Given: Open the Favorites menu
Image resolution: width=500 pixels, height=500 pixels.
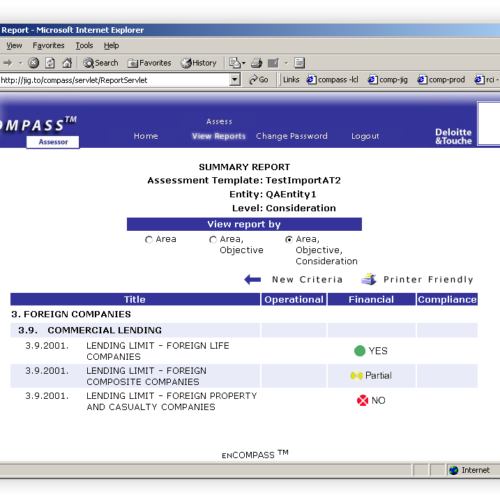Looking at the screenshot, I should pos(48,45).
